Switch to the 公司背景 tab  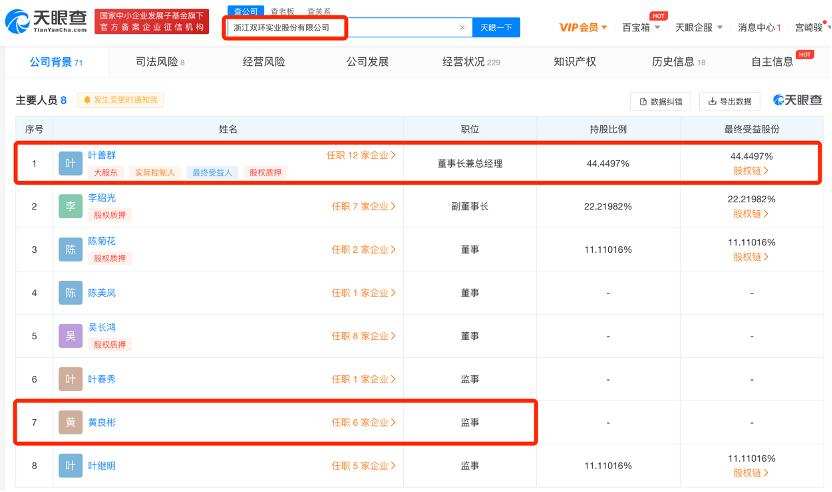(x=56, y=62)
